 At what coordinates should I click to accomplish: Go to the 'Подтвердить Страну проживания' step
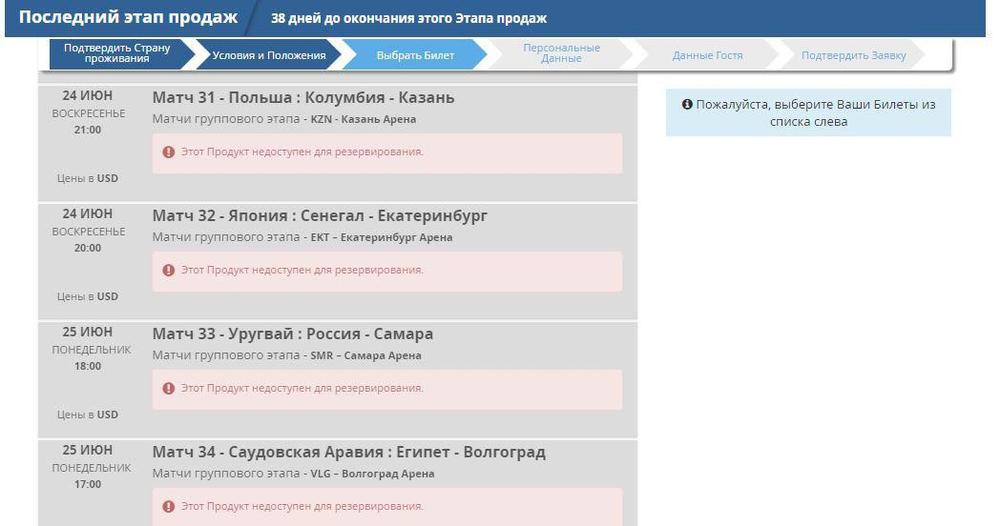pyautogui.click(x=117, y=54)
